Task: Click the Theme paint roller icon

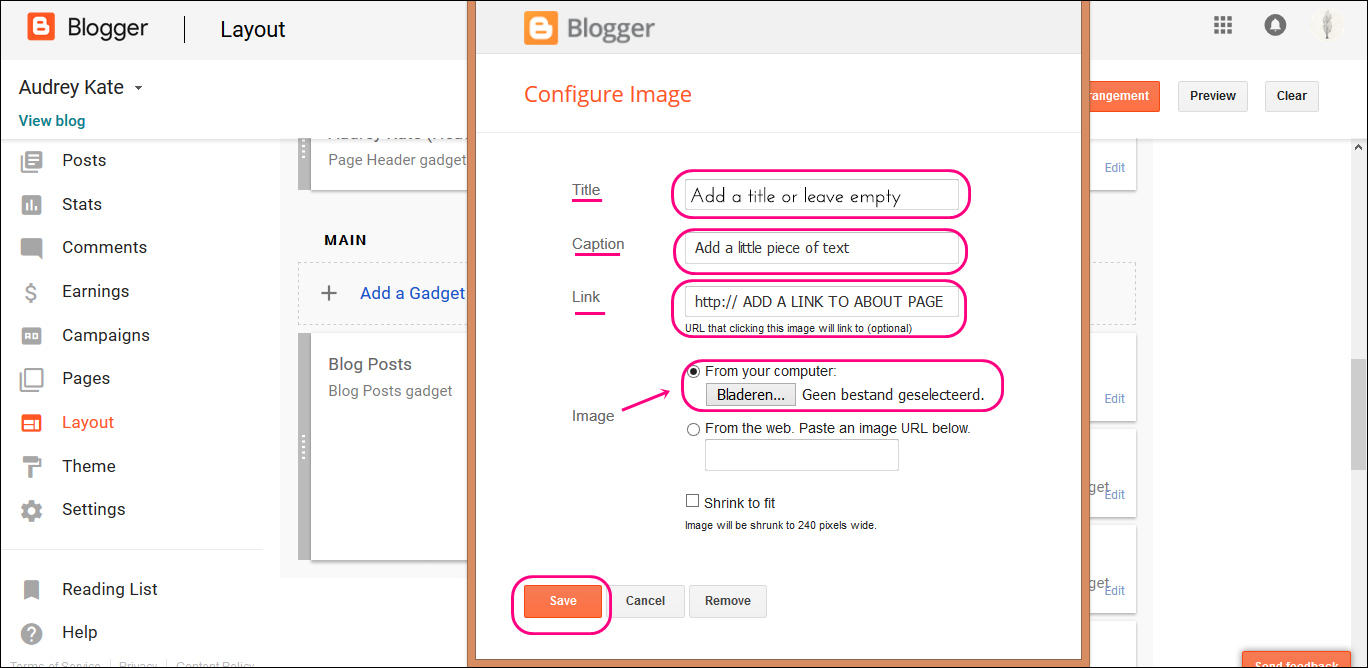Action: (32, 467)
